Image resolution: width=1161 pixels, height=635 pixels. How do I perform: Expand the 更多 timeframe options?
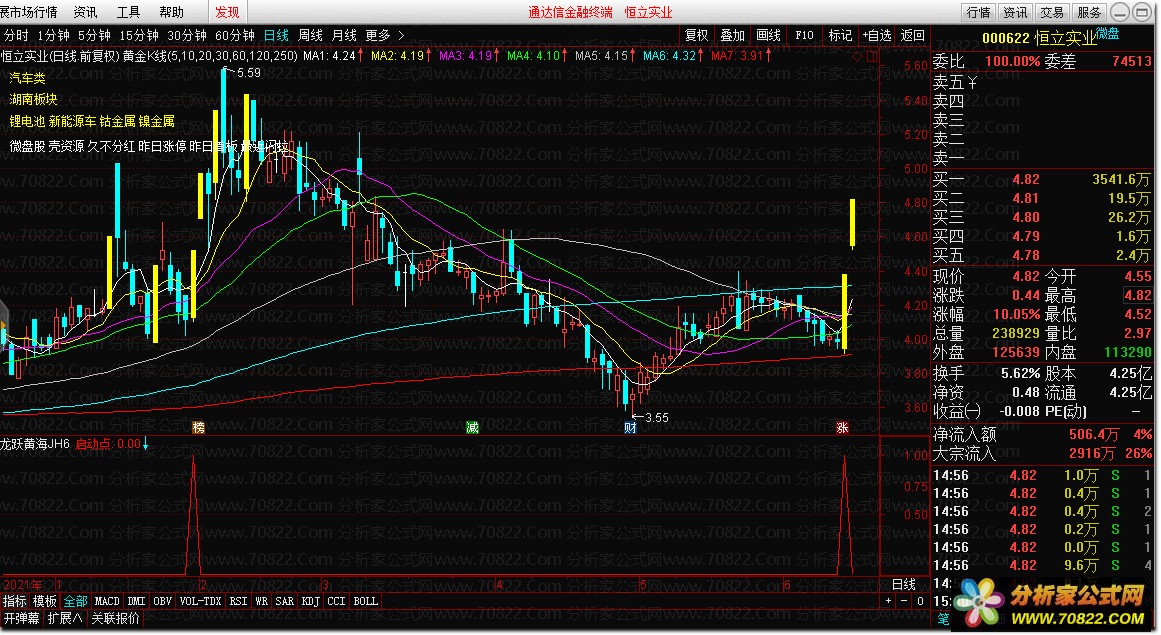pyautogui.click(x=378, y=35)
